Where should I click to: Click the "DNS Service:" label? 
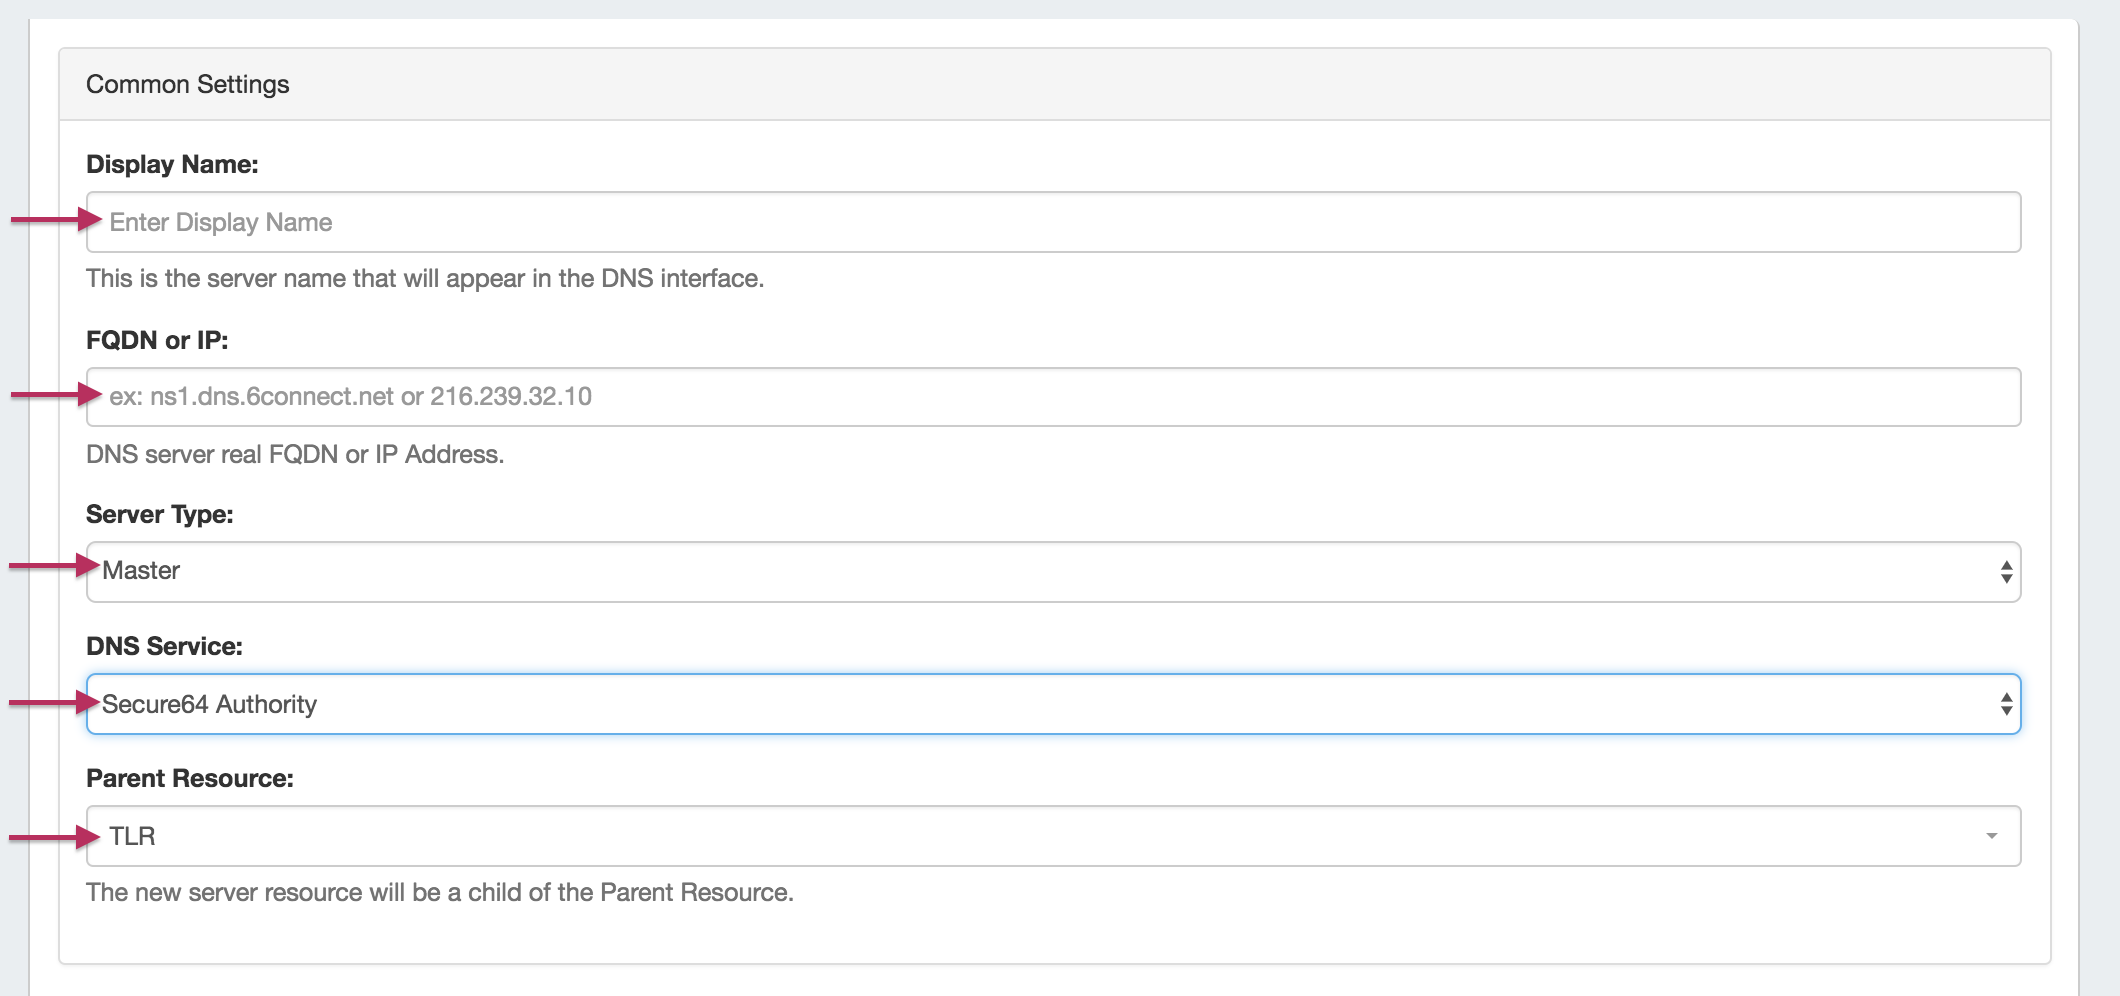164,646
